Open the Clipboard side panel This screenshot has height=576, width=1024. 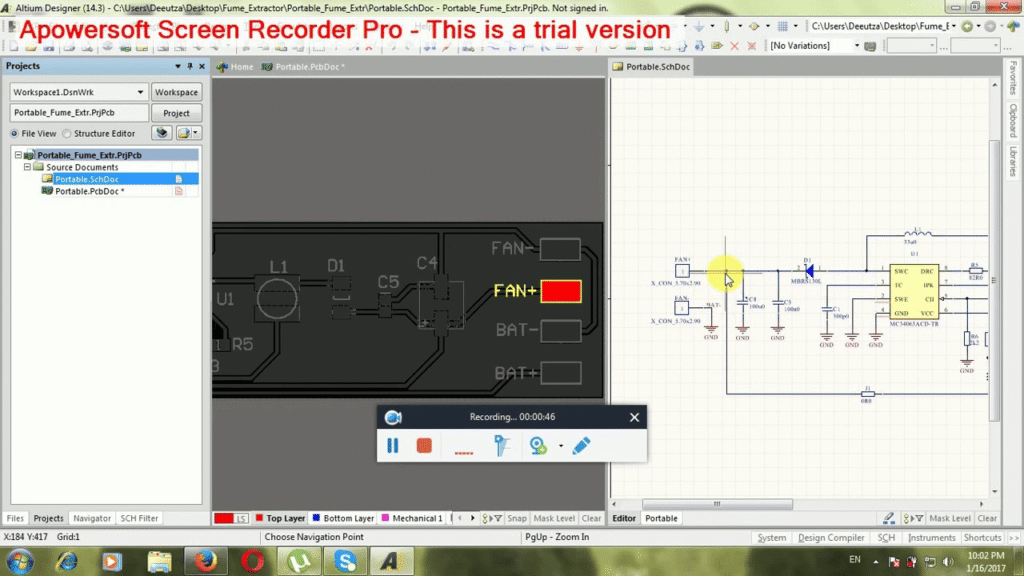[1013, 120]
